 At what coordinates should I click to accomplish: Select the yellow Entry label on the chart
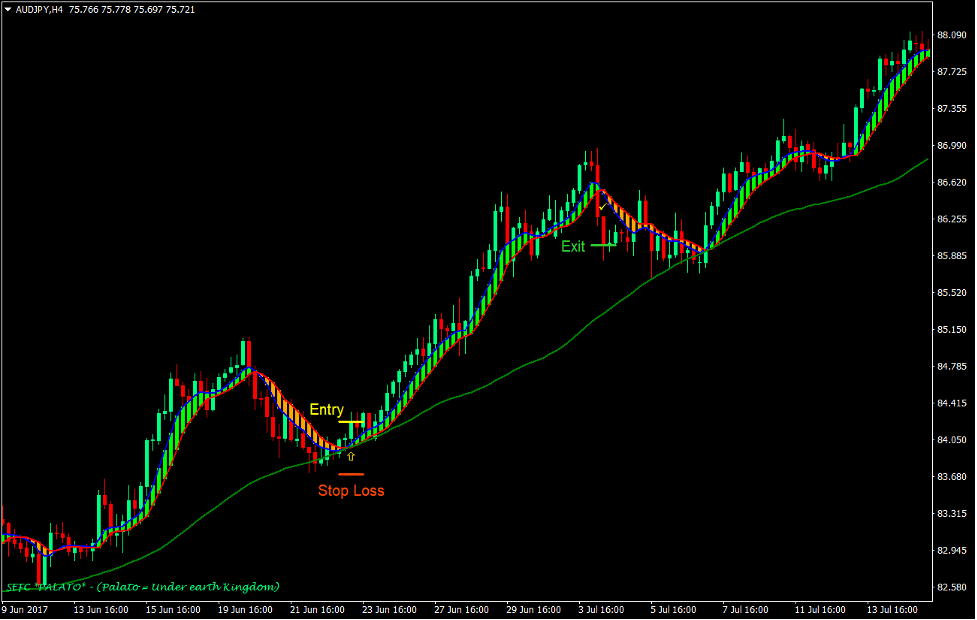[327, 409]
